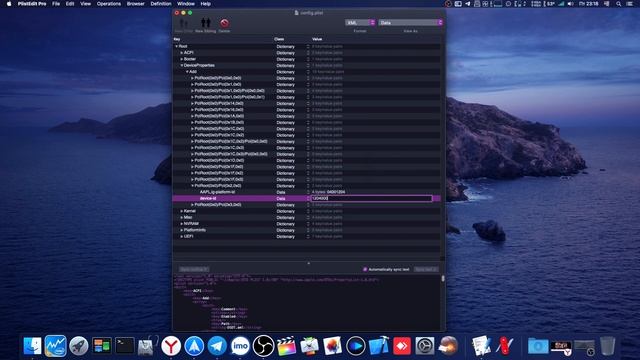
Task: Open the View menu
Action: tap(85, 4)
